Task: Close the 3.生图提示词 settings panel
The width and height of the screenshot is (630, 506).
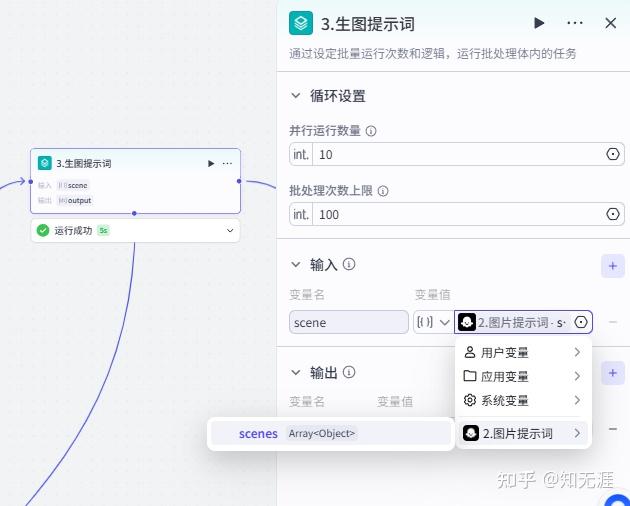Action: click(610, 23)
